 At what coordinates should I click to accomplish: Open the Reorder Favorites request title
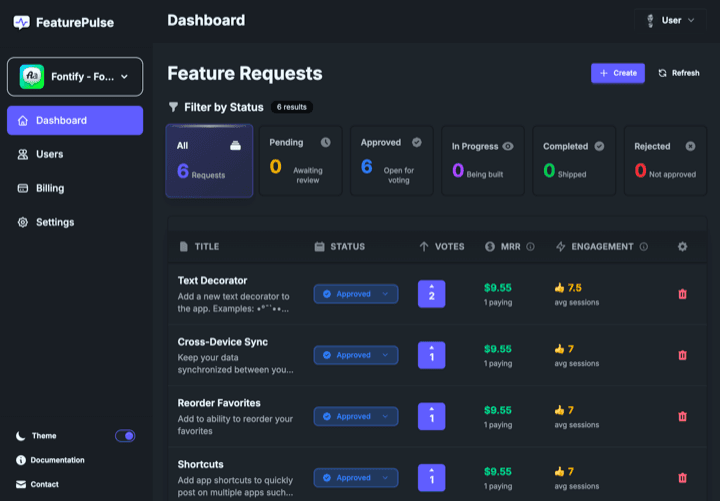click(219, 403)
